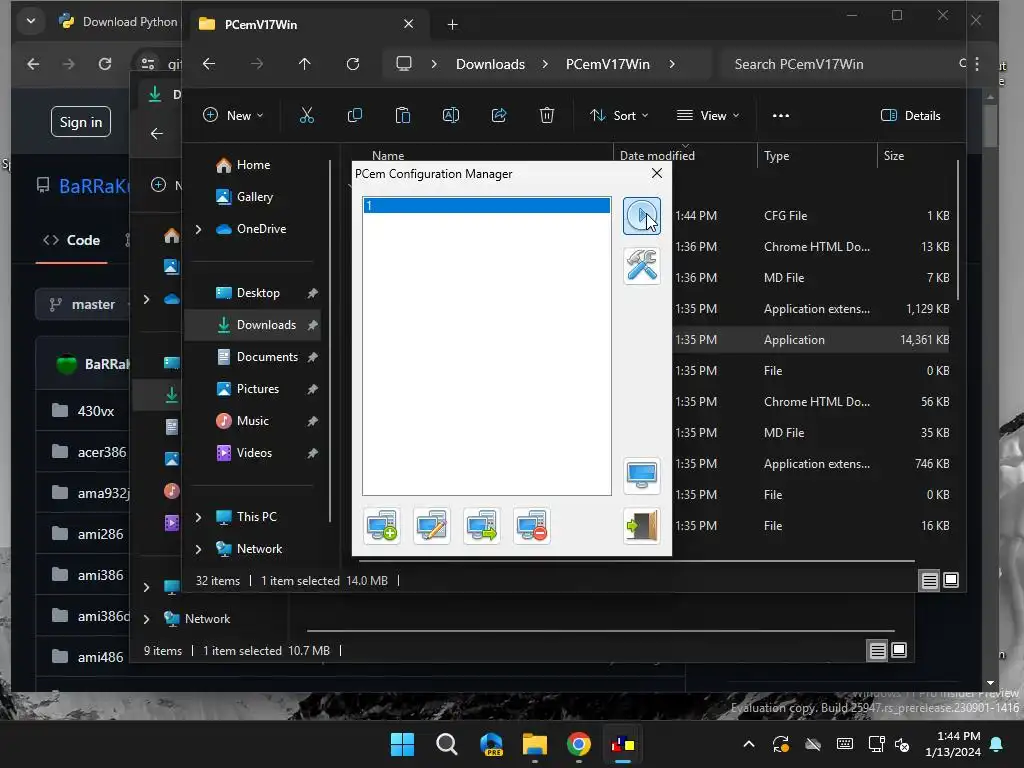Switch to large thumbnails view in front status bar
The height and width of the screenshot is (768, 1024).
coord(951,580)
